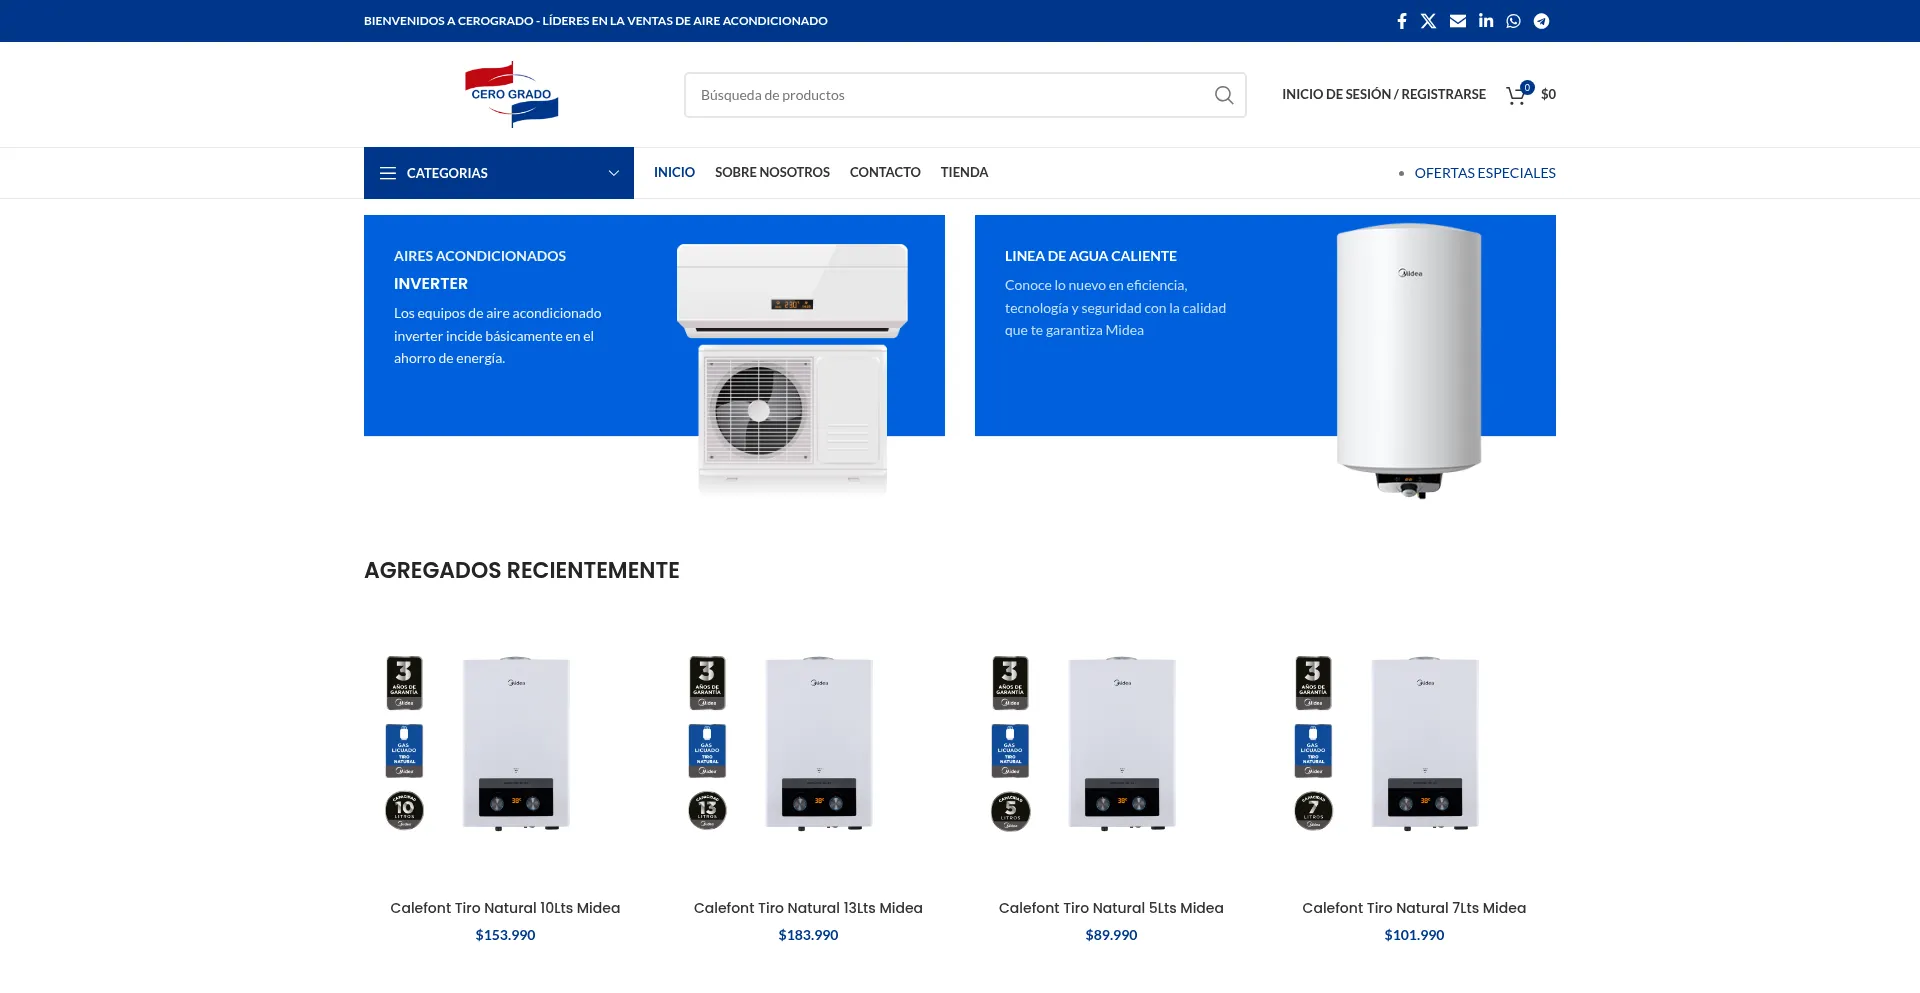
Task: Click the Midea hot water description text
Action: (x=1115, y=308)
